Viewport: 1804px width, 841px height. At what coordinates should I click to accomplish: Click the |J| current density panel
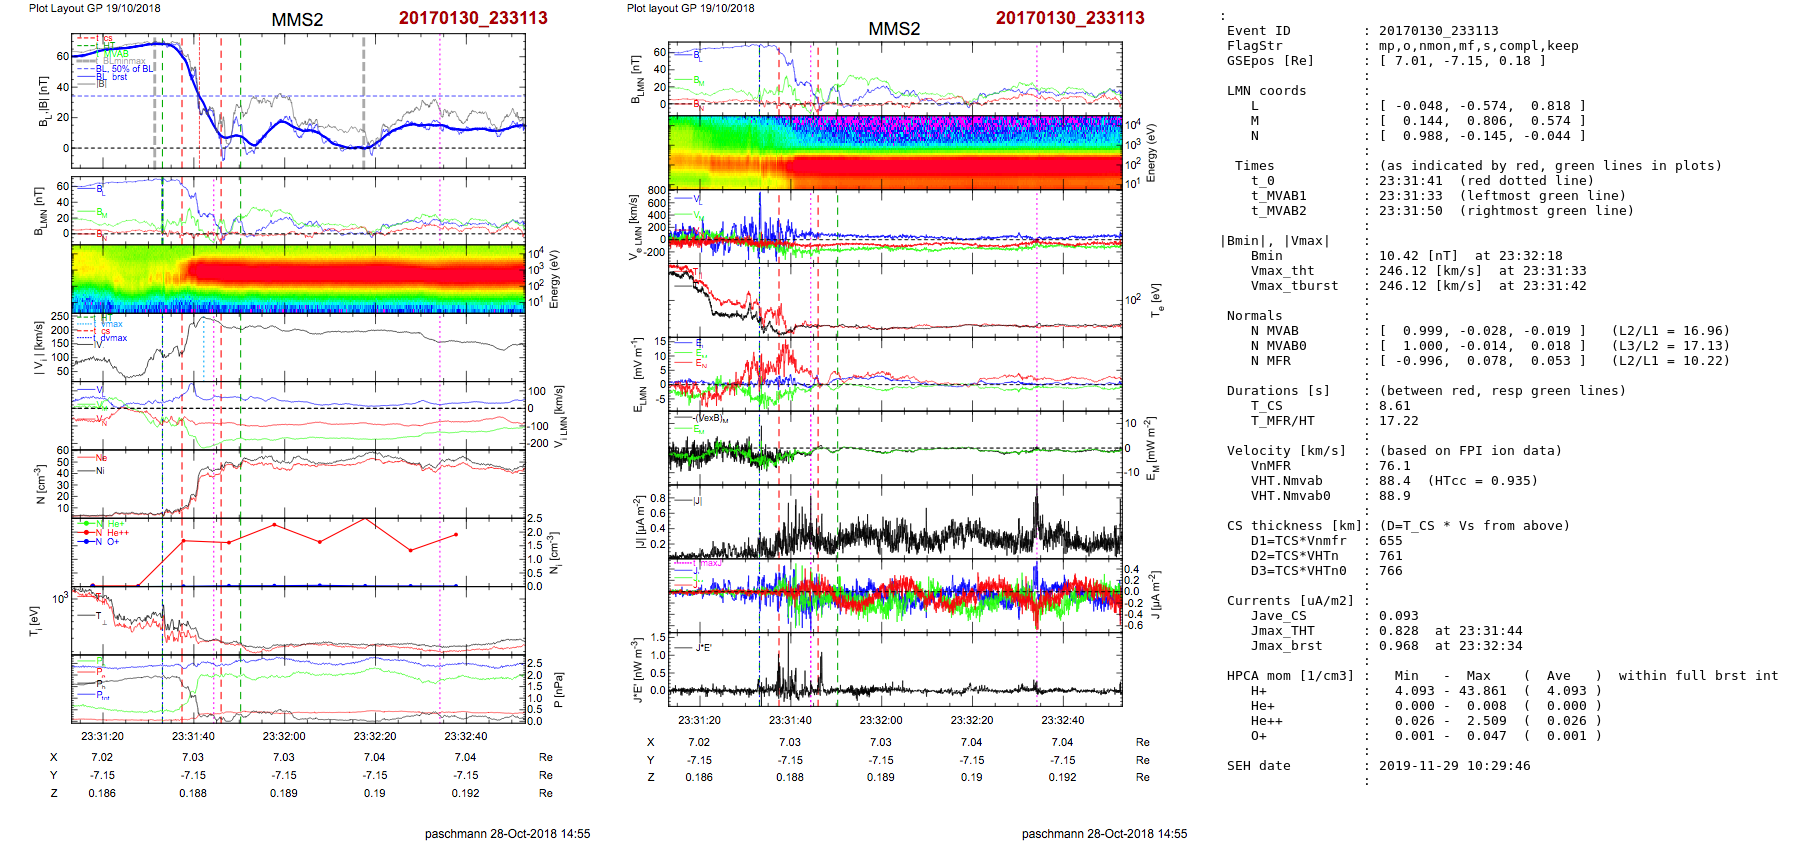point(894,522)
